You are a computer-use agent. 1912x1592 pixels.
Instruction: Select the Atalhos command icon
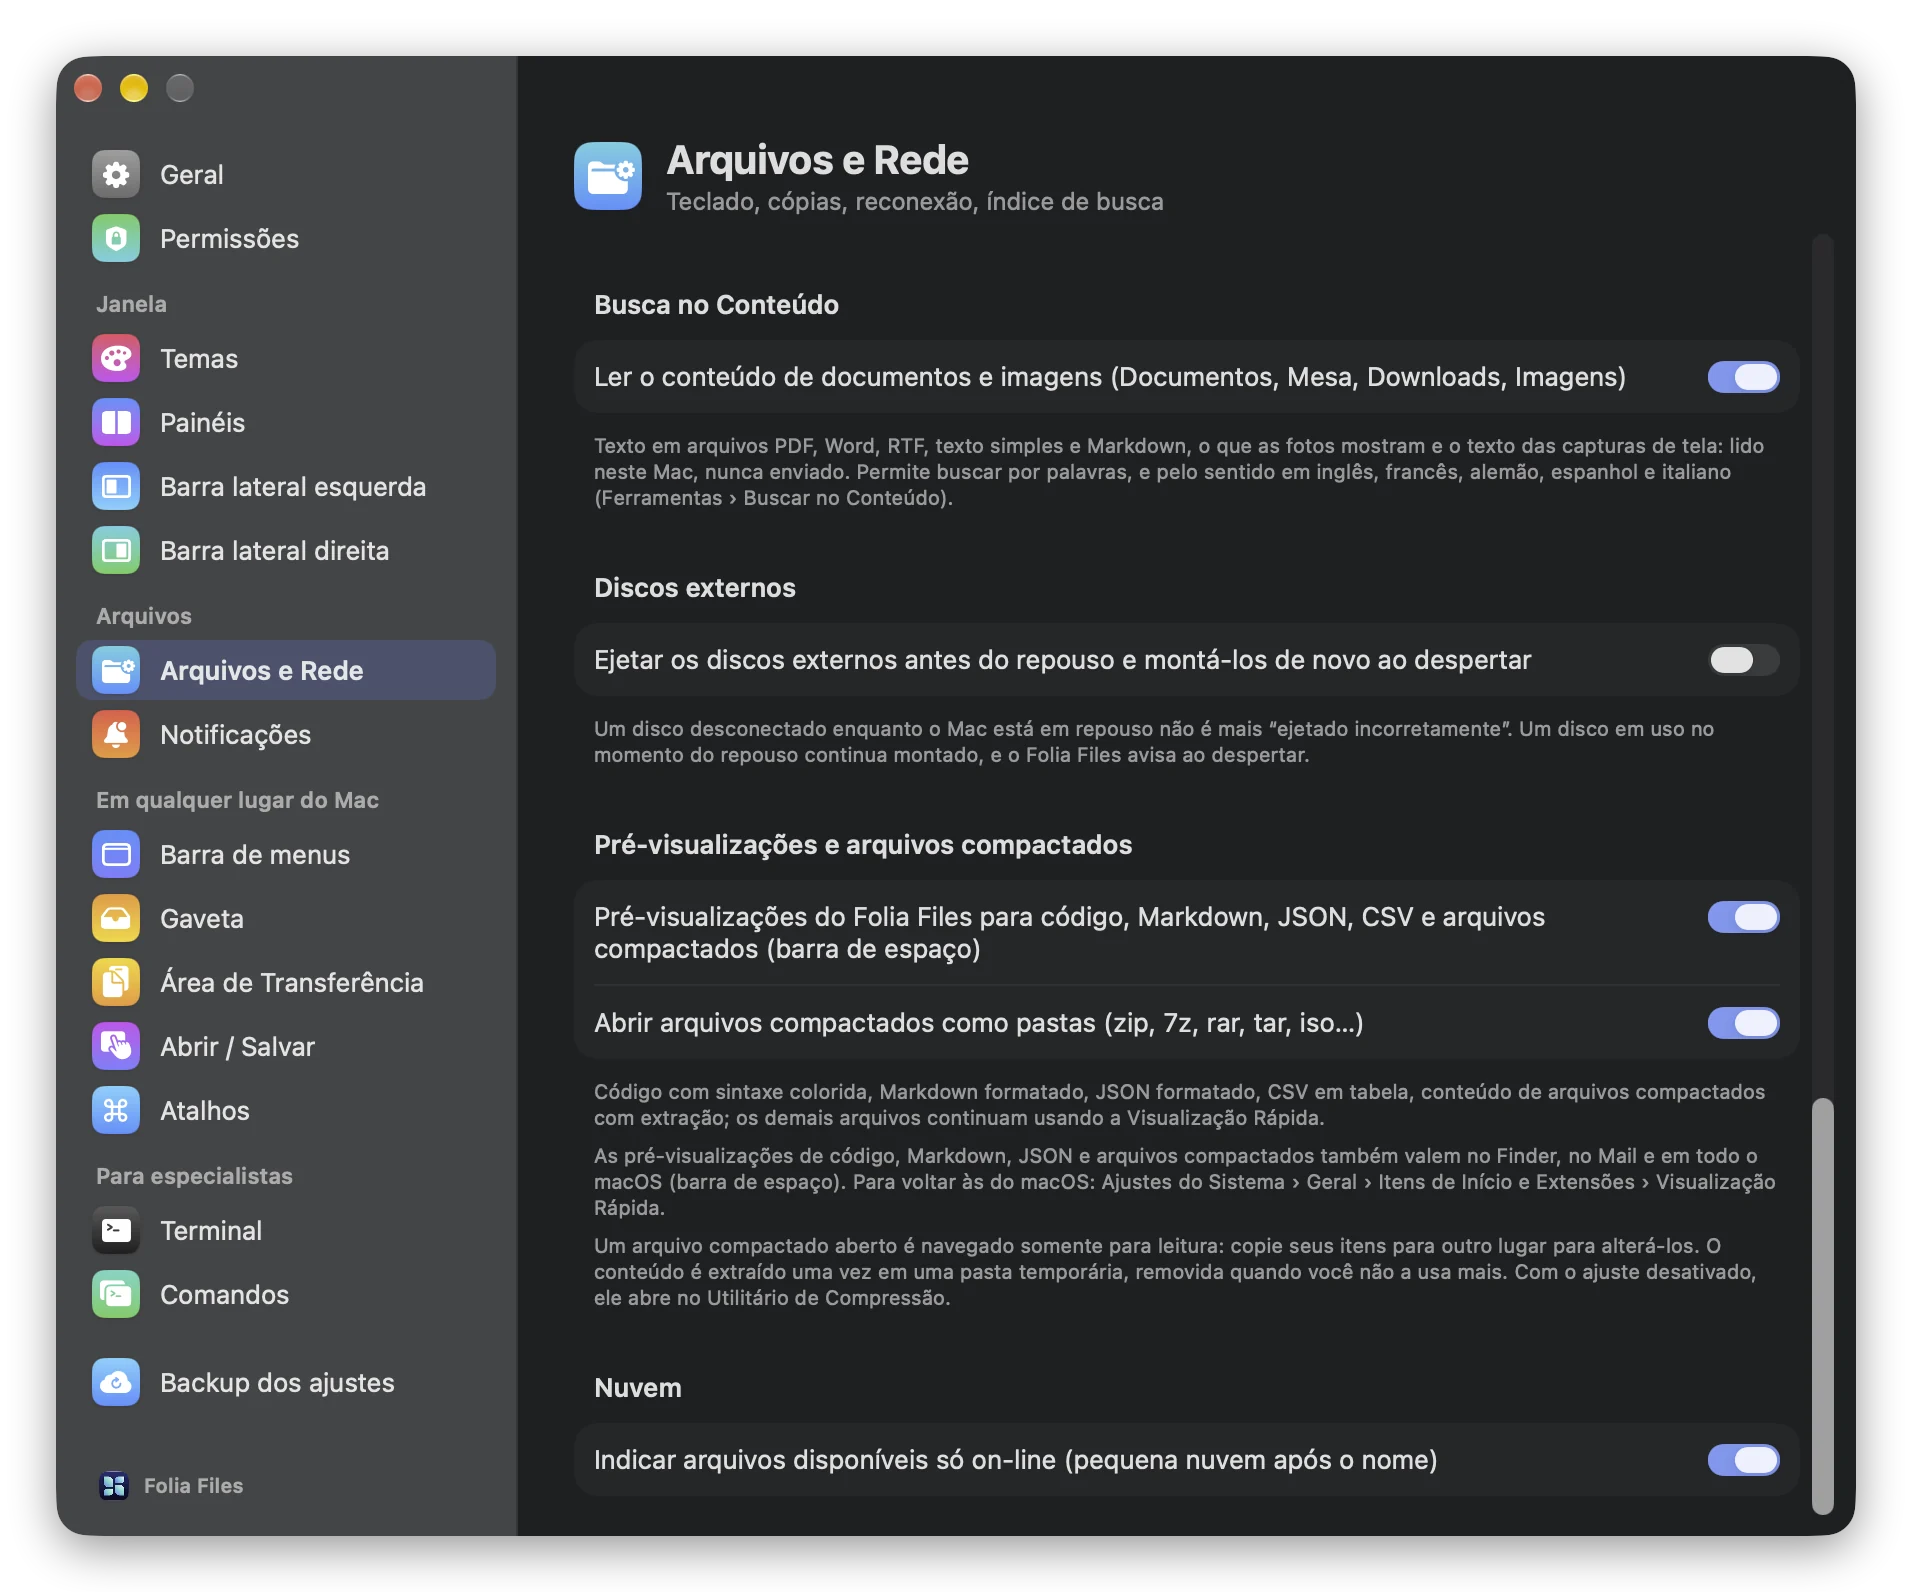click(116, 1111)
